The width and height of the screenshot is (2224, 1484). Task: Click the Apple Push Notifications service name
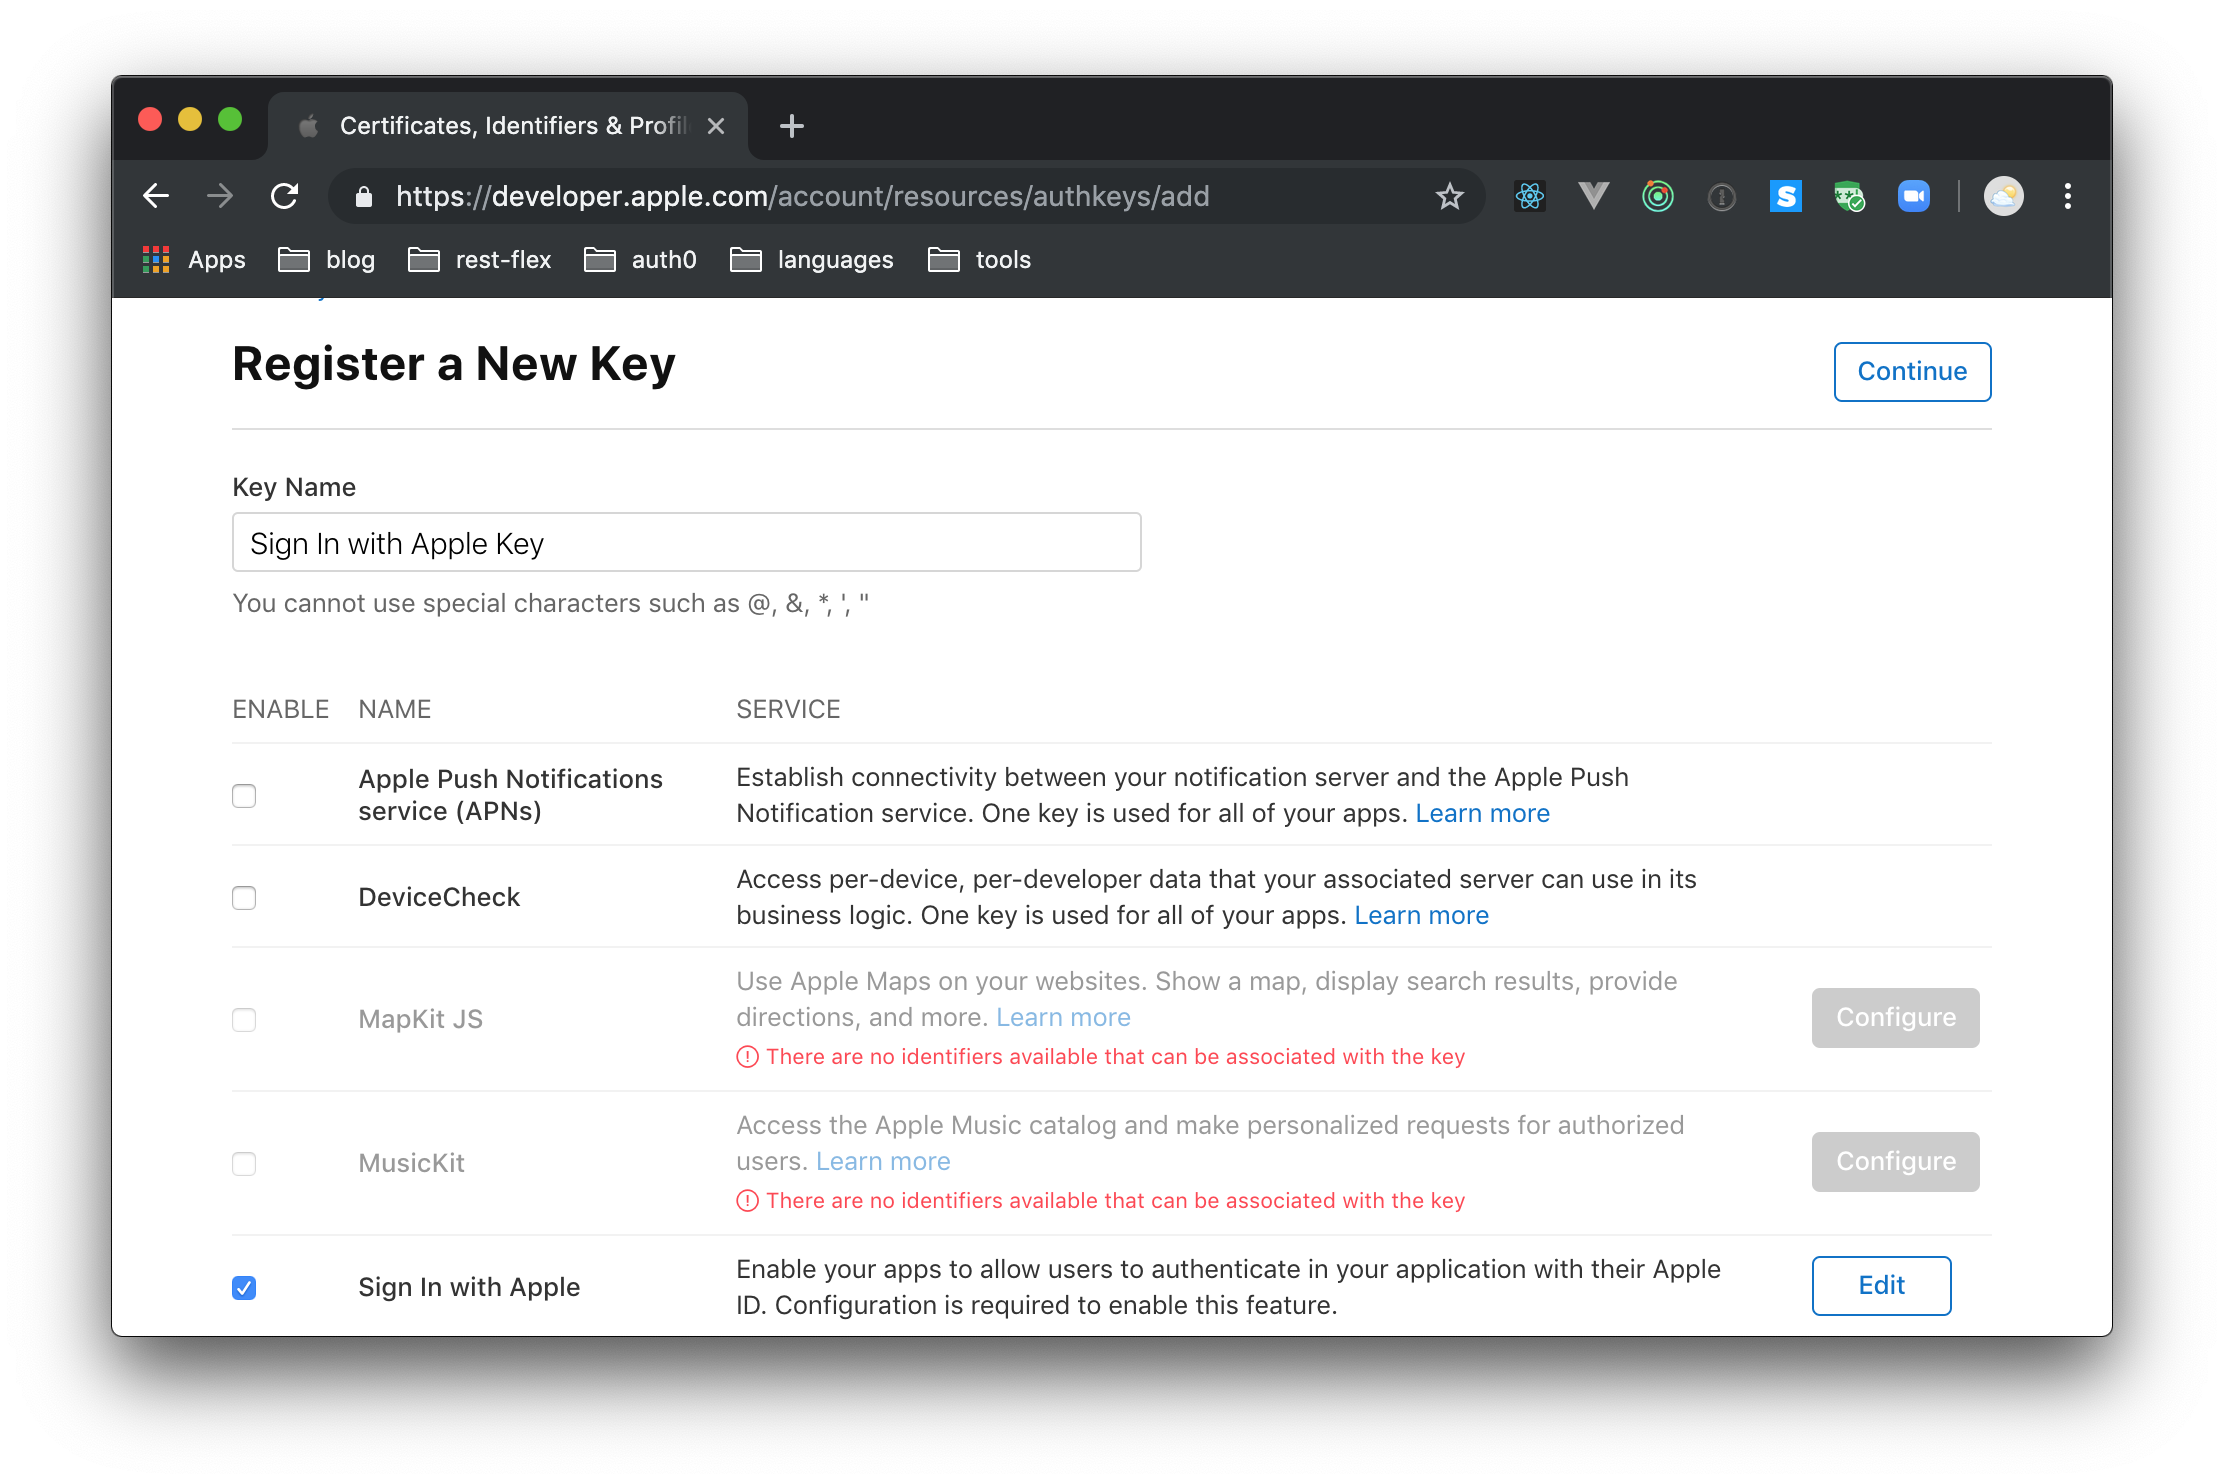[510, 795]
